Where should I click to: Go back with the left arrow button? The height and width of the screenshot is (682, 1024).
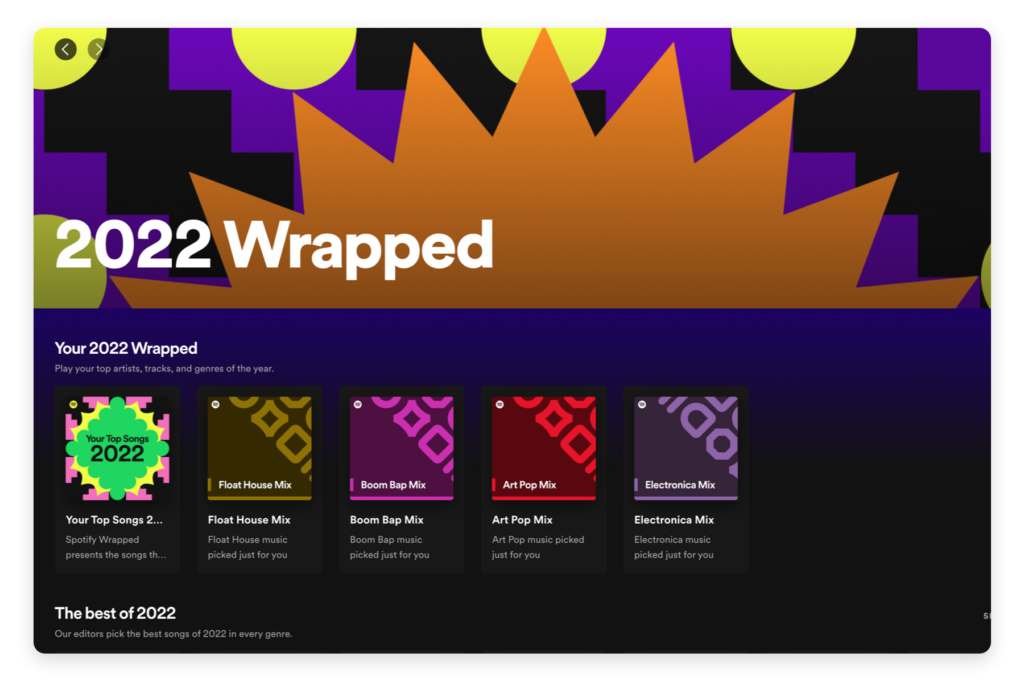click(x=65, y=49)
